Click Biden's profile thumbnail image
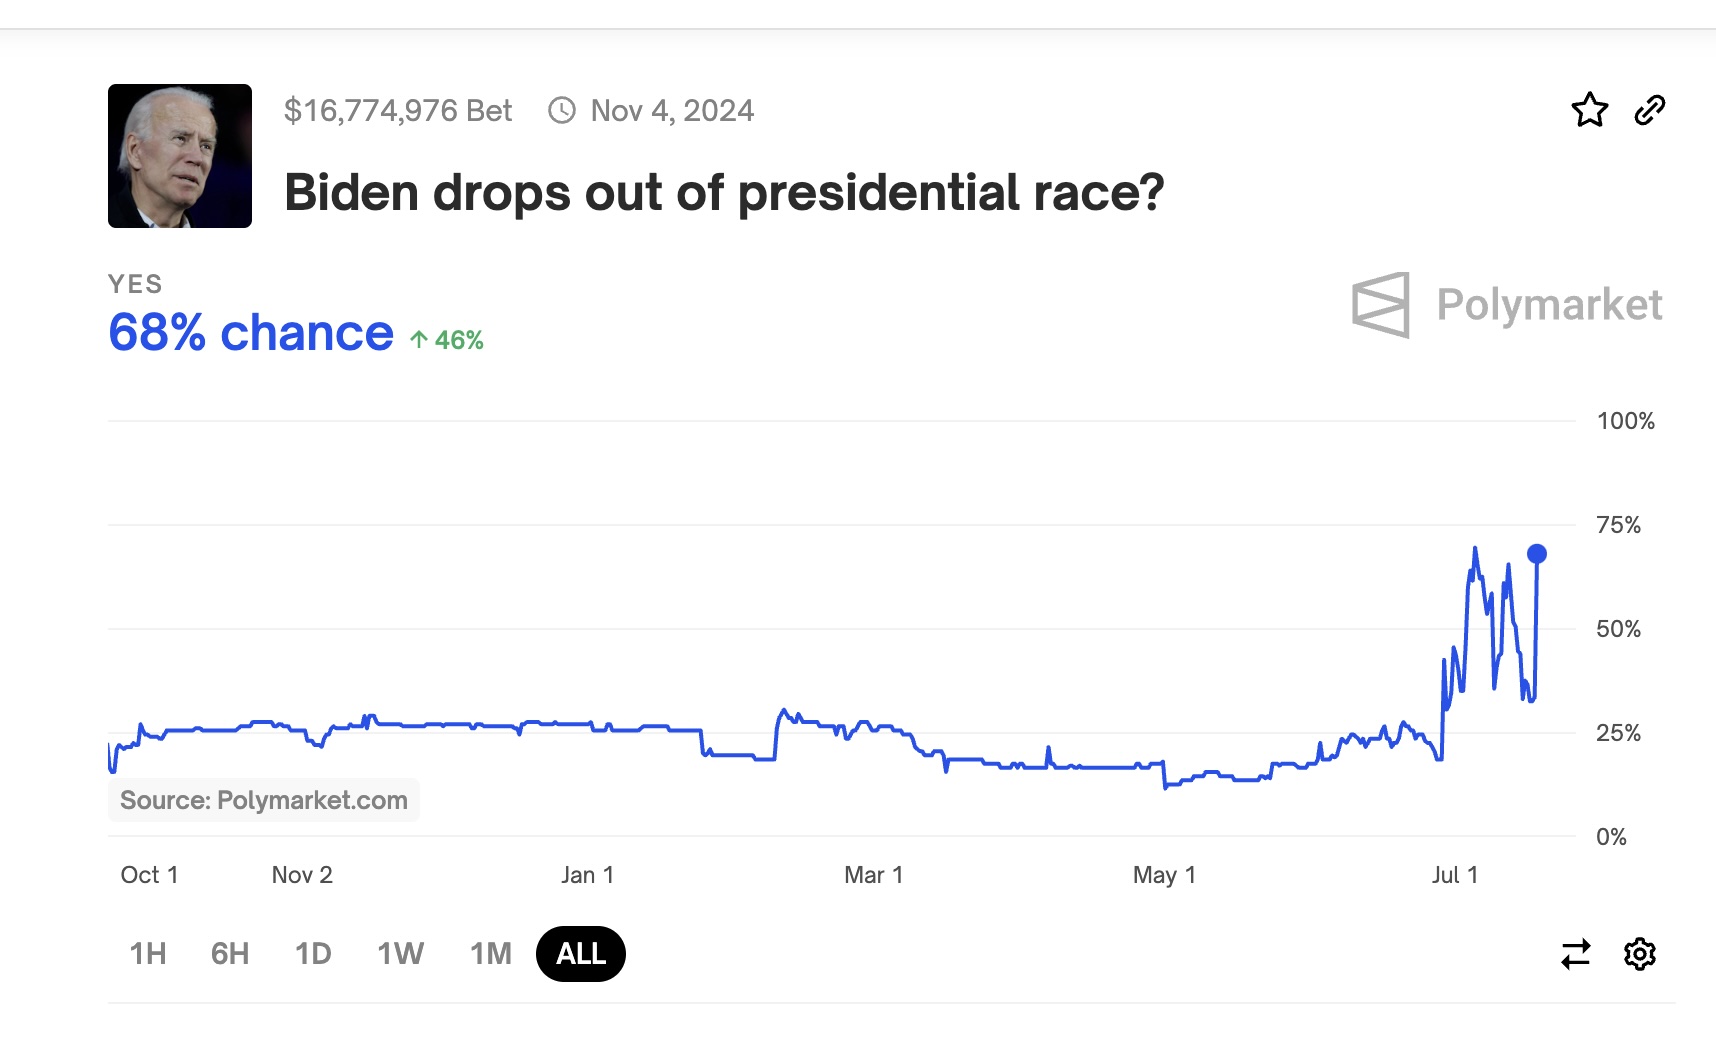The width and height of the screenshot is (1716, 1046). [180, 156]
